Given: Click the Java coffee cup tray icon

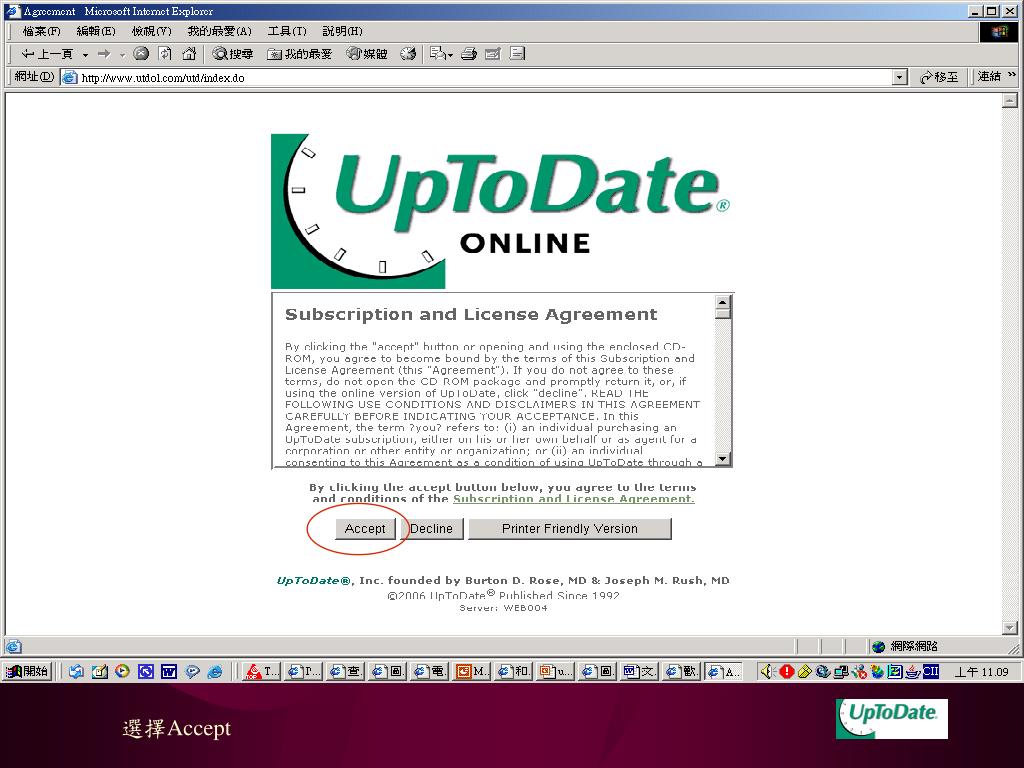Looking at the screenshot, I should tap(913, 671).
